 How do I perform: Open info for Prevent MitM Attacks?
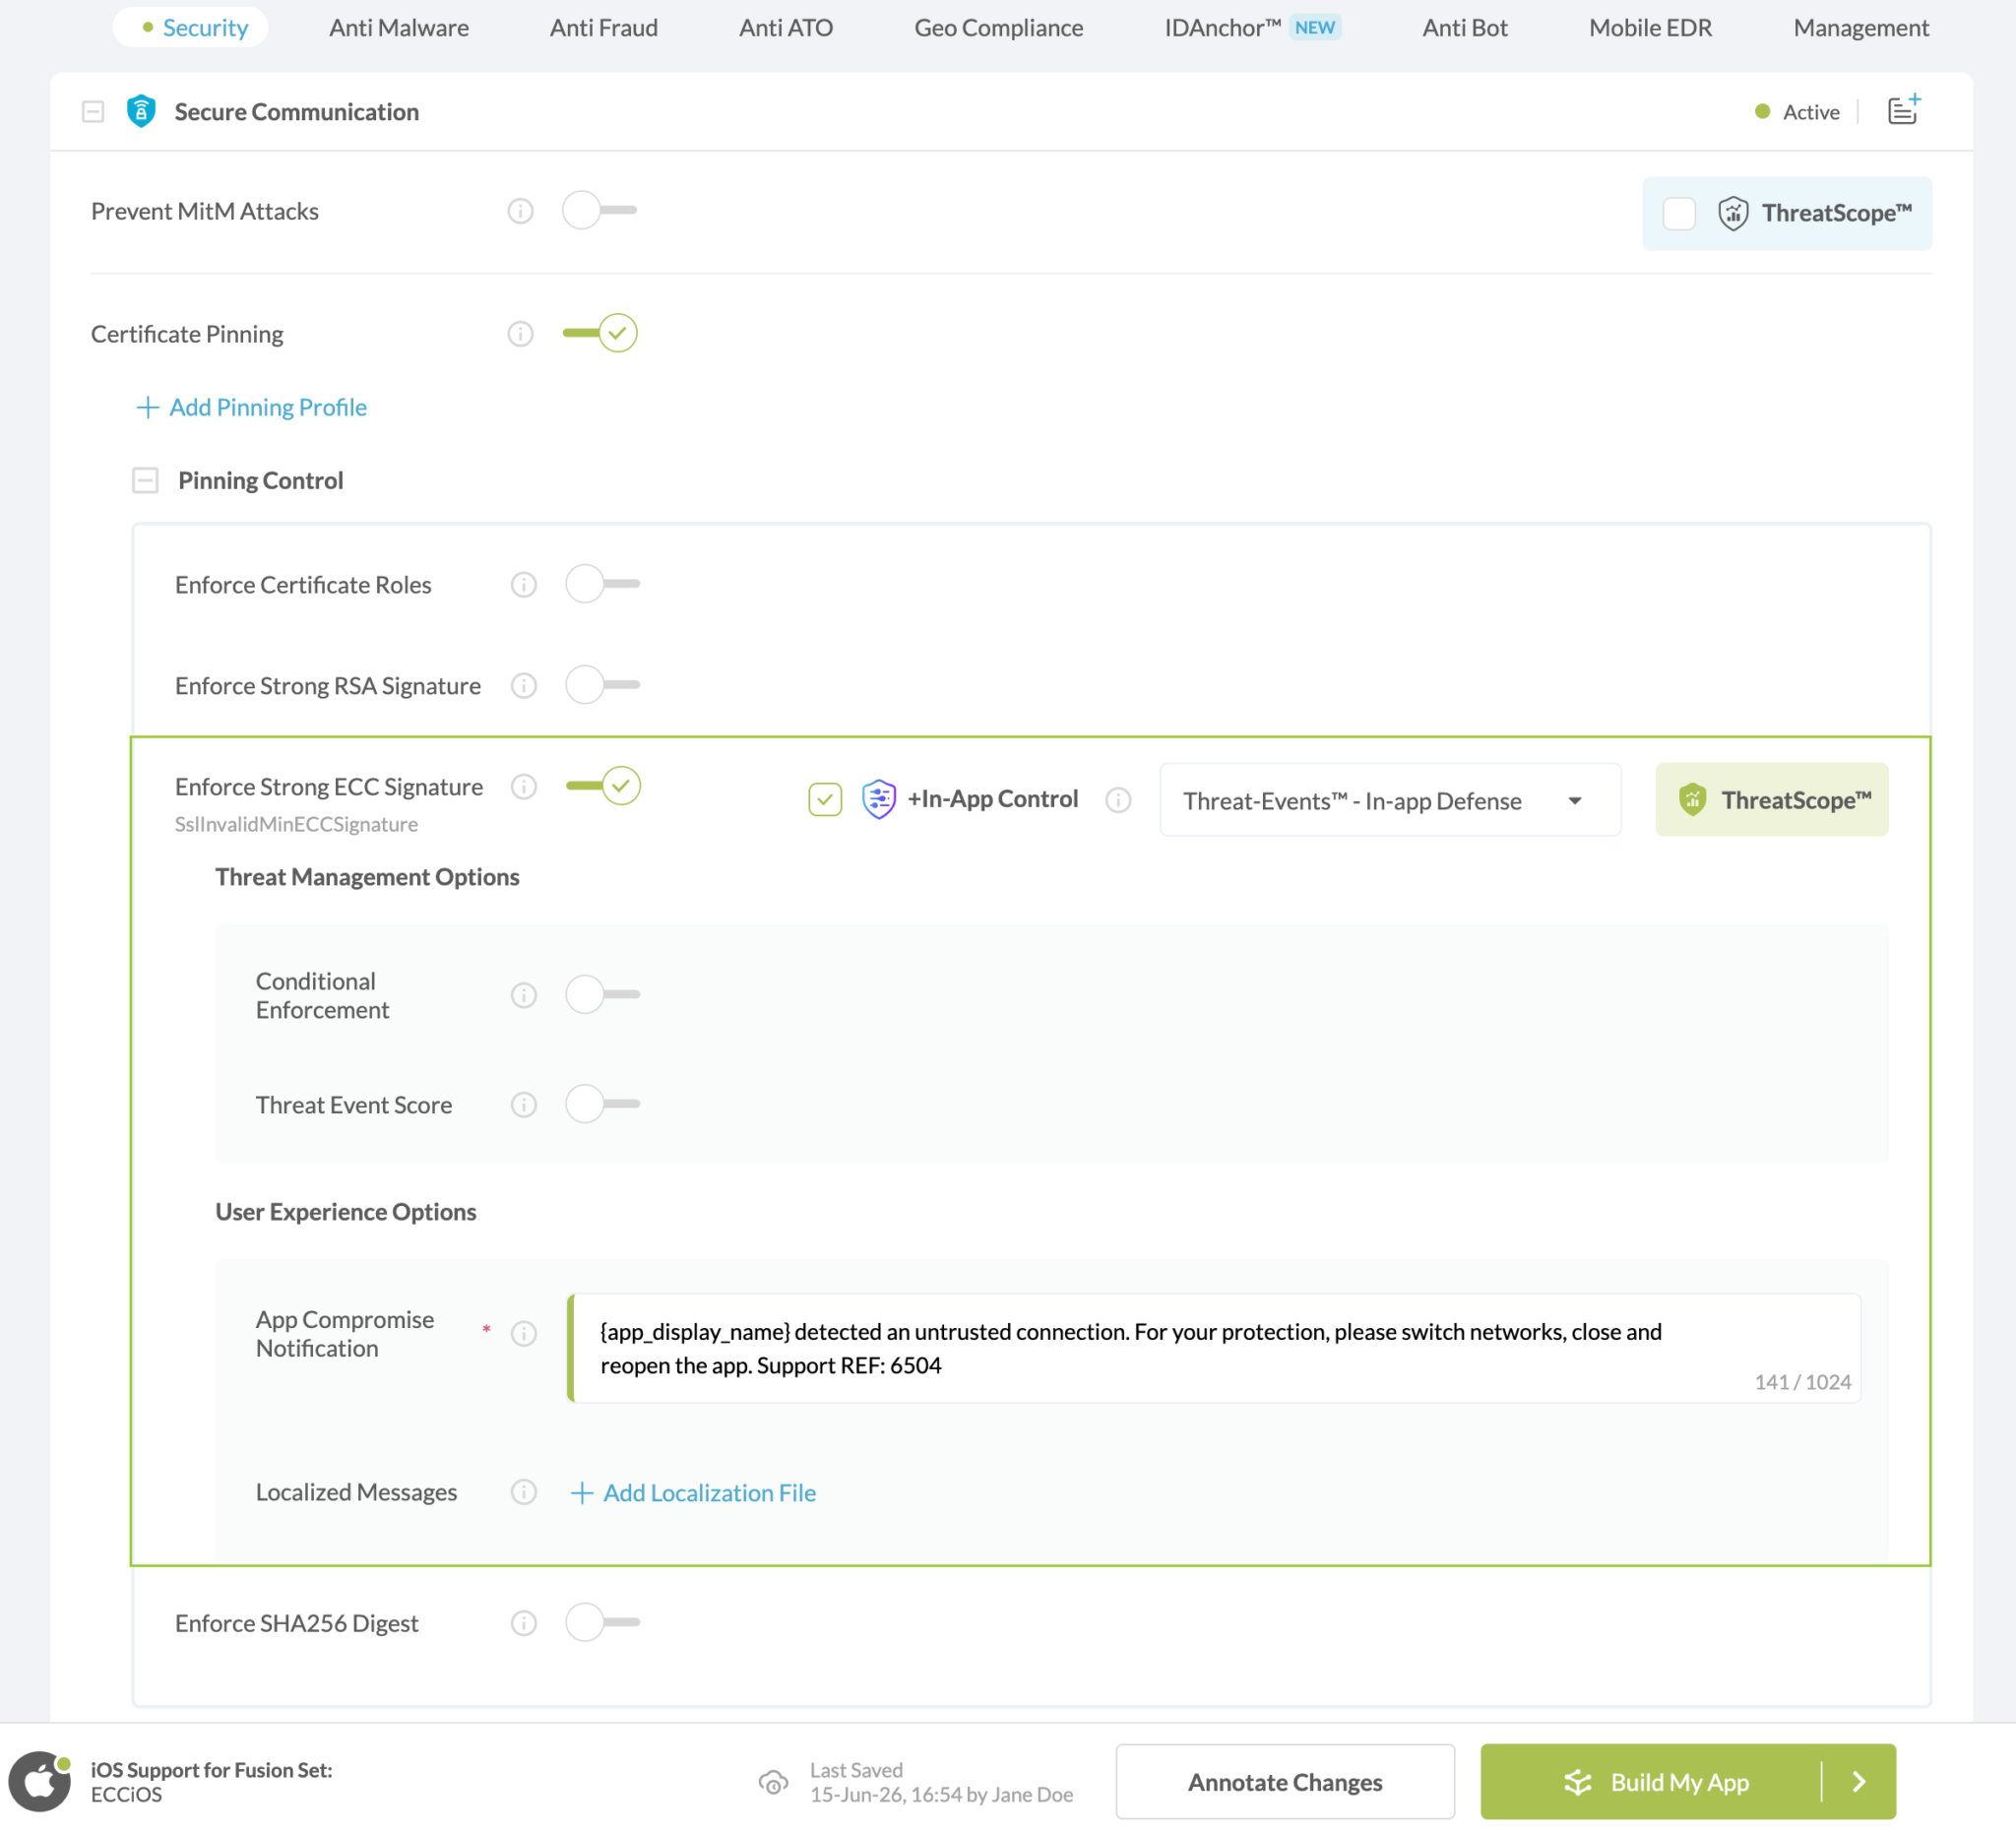(x=520, y=211)
